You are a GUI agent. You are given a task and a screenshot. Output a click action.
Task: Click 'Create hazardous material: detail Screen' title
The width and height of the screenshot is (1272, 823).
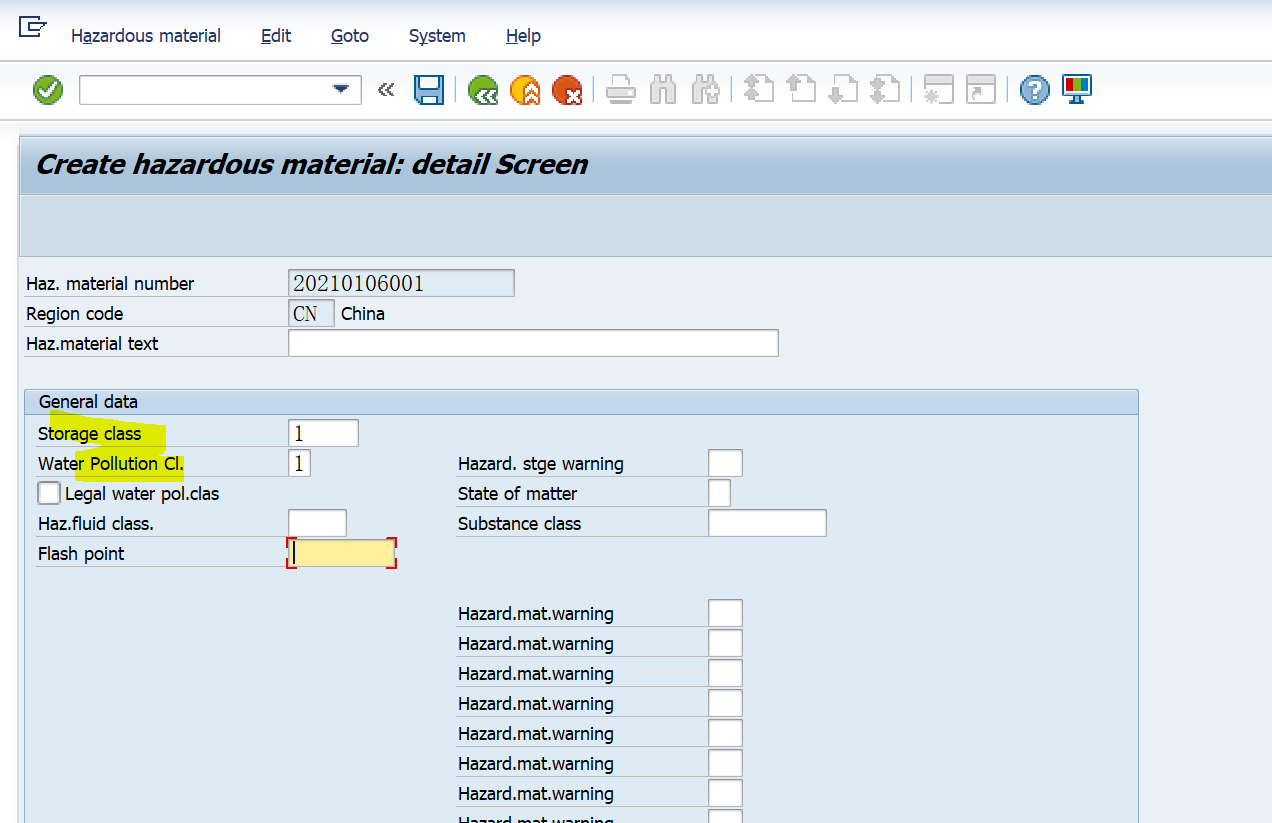tap(312, 164)
